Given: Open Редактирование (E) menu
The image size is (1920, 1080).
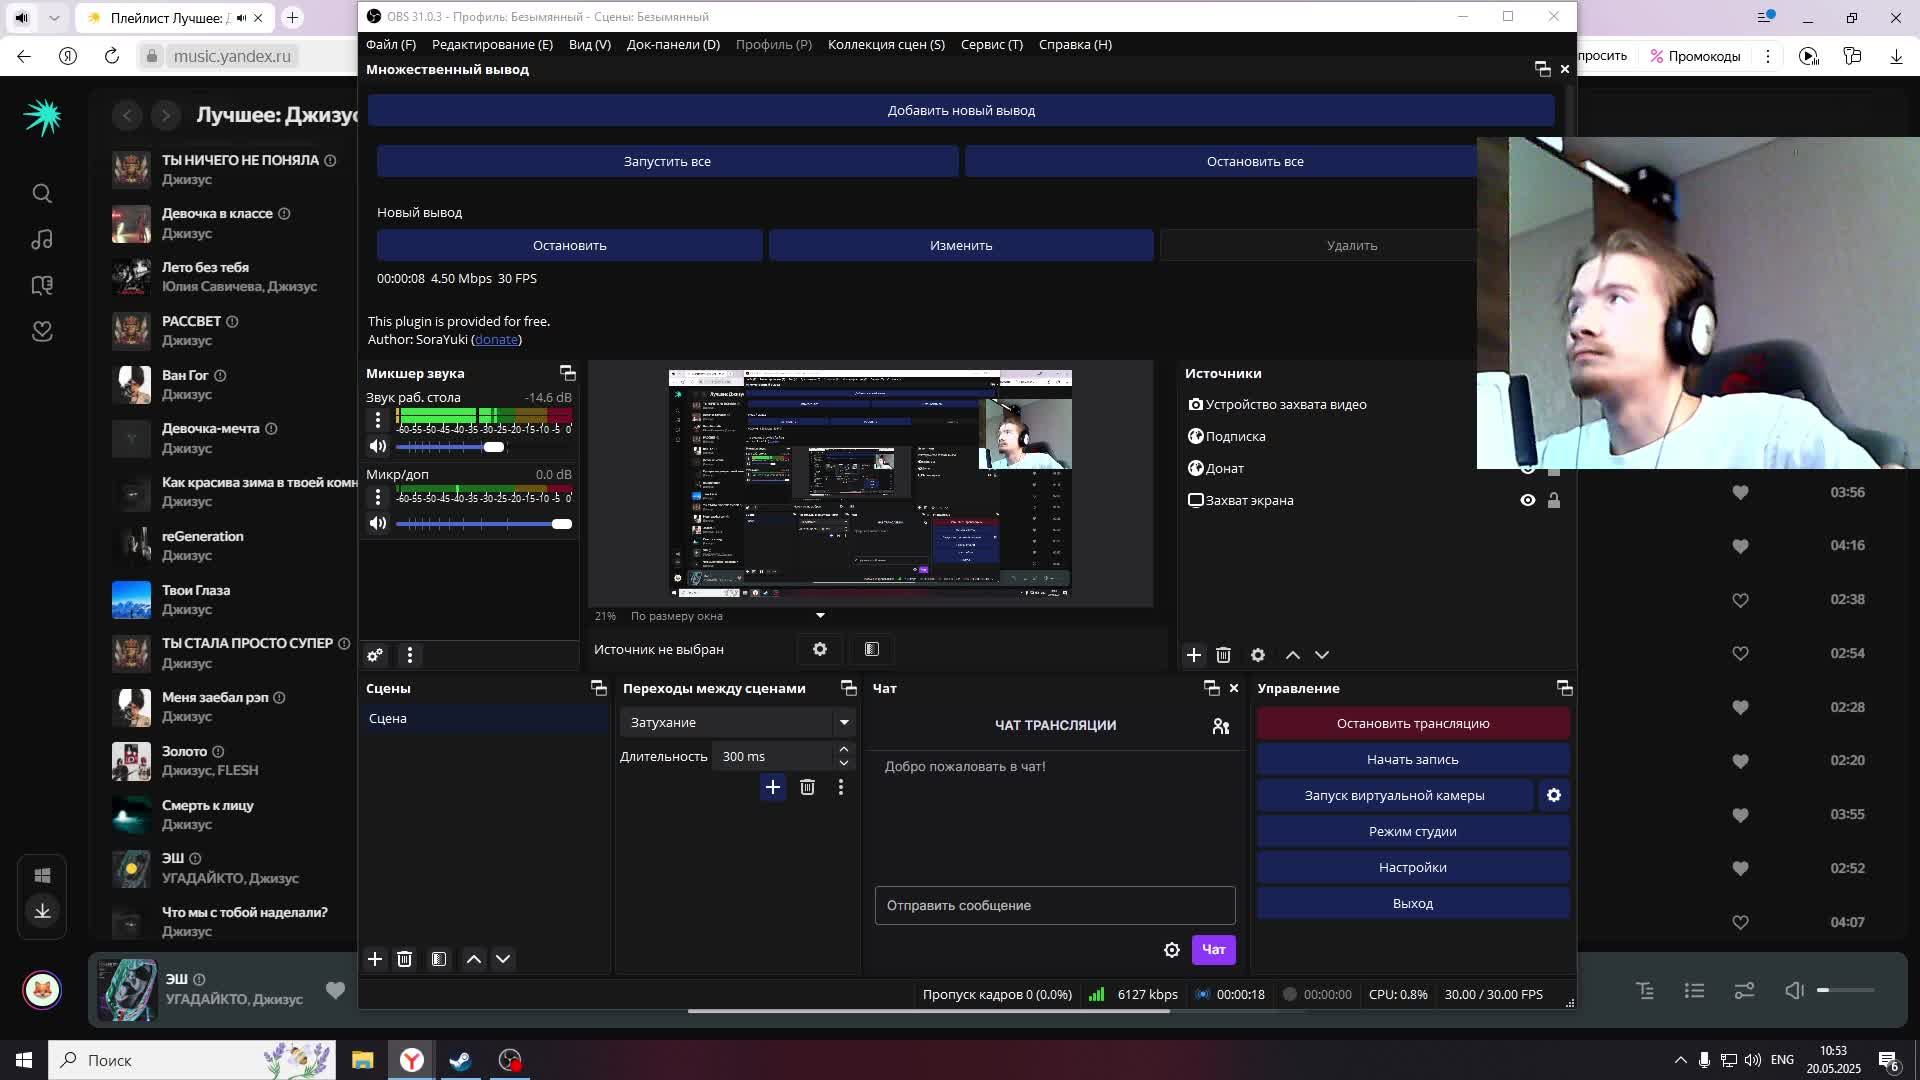Looking at the screenshot, I should (x=492, y=44).
